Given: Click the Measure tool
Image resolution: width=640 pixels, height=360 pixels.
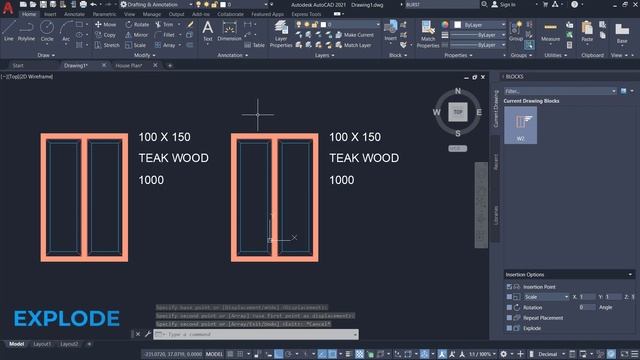Looking at the screenshot, I should pos(550,32).
